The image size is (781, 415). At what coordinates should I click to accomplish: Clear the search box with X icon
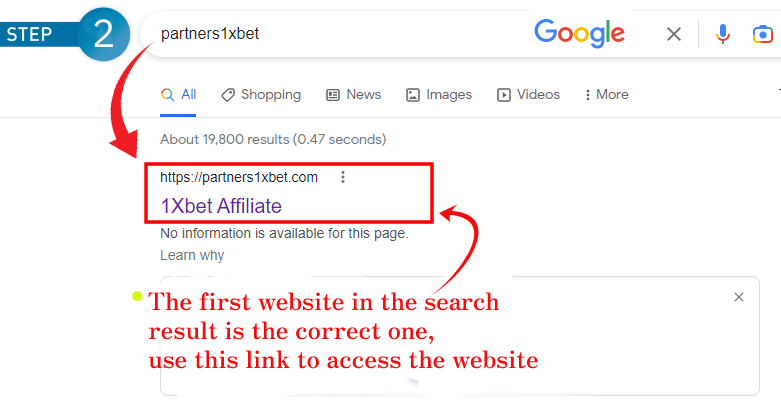pos(673,34)
